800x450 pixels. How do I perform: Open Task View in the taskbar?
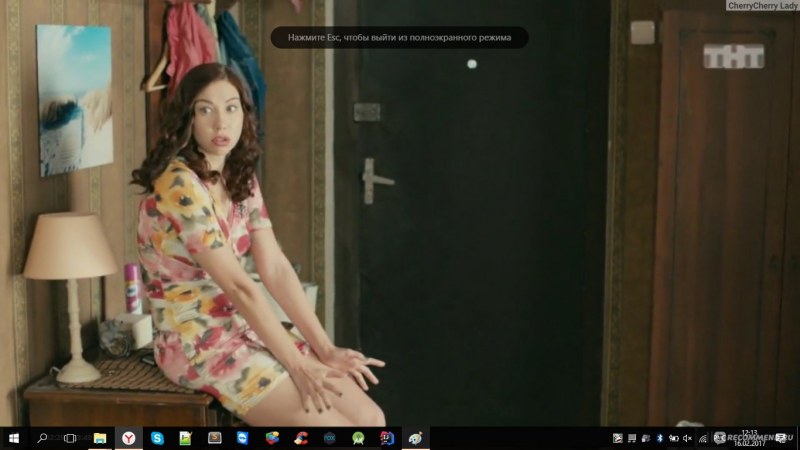(70, 438)
